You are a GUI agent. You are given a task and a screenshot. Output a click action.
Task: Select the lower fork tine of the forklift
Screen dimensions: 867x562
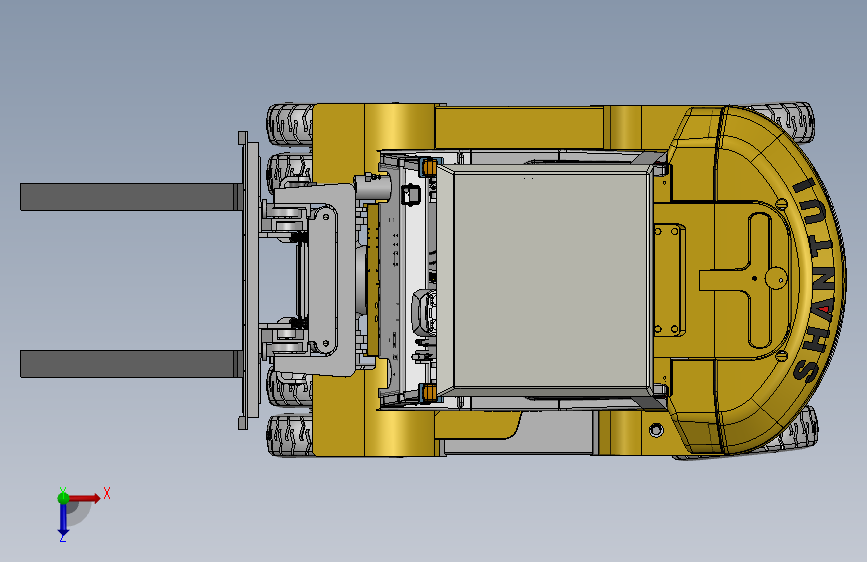(x=131, y=364)
